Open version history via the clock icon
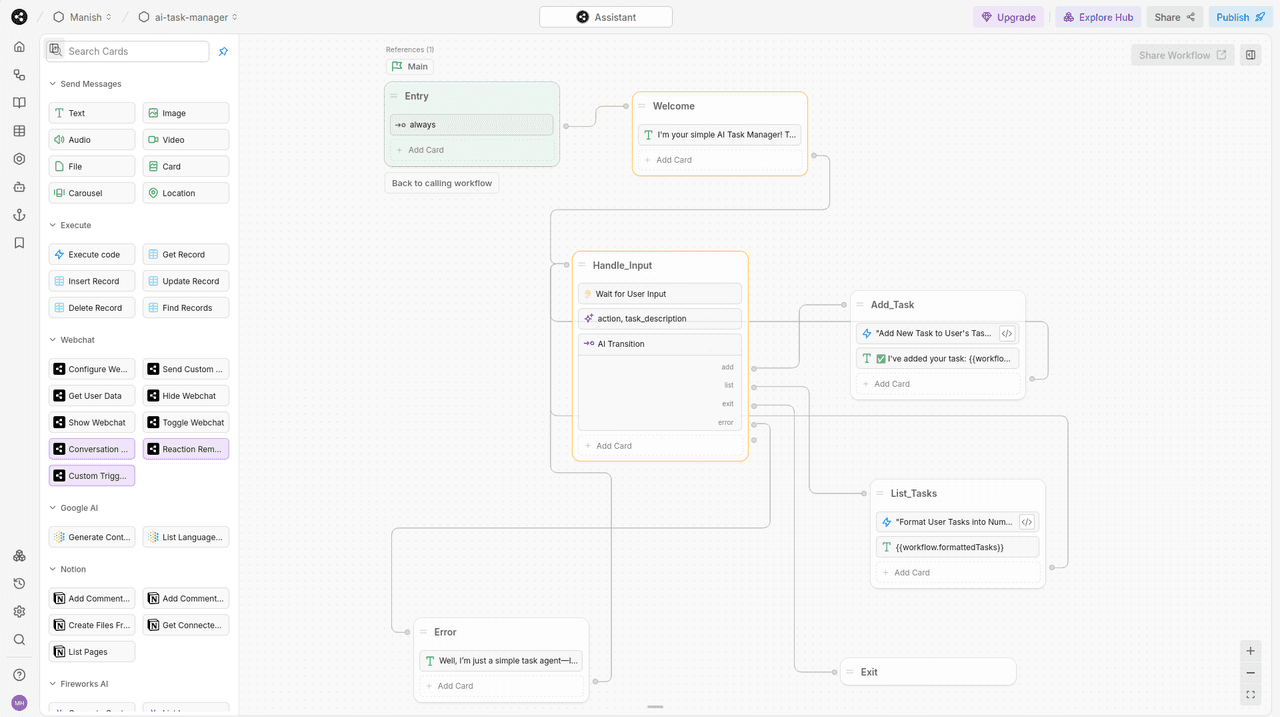Screen dimensions: 1280x717 pyautogui.click(x=18, y=583)
